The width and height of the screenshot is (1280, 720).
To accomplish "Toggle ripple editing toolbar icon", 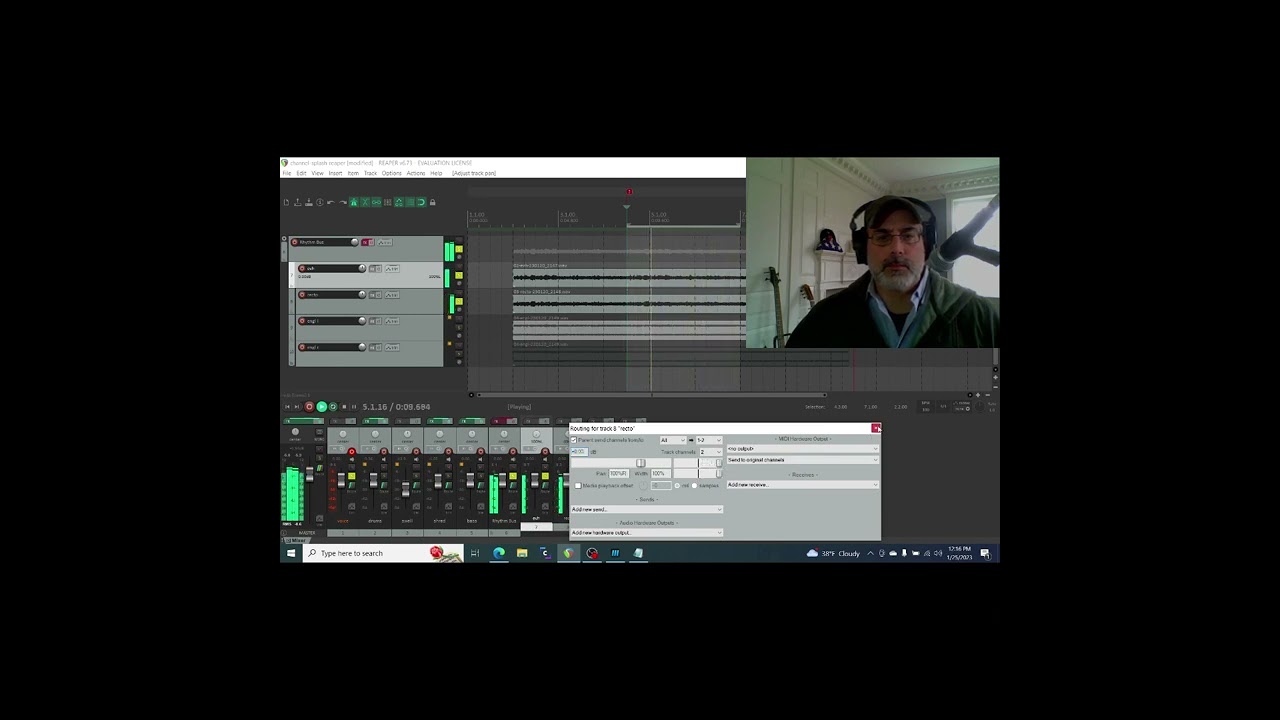I will [387, 202].
